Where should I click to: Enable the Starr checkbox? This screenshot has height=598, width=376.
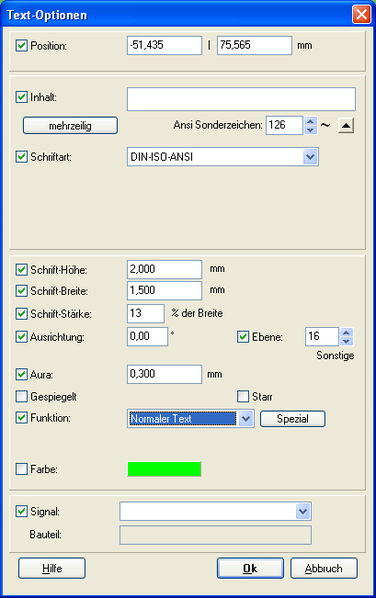click(243, 396)
